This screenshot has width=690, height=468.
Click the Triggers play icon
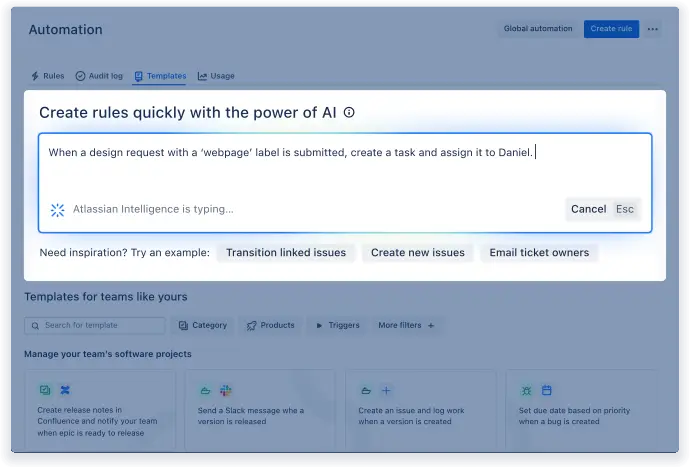click(319, 326)
